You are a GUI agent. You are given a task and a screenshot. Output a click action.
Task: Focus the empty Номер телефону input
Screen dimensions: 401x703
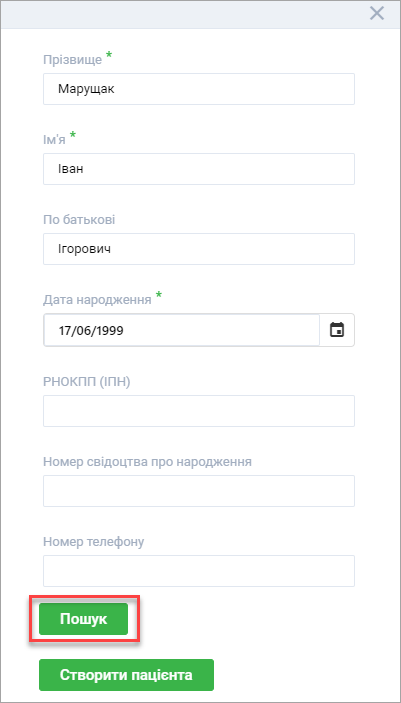pos(199,571)
